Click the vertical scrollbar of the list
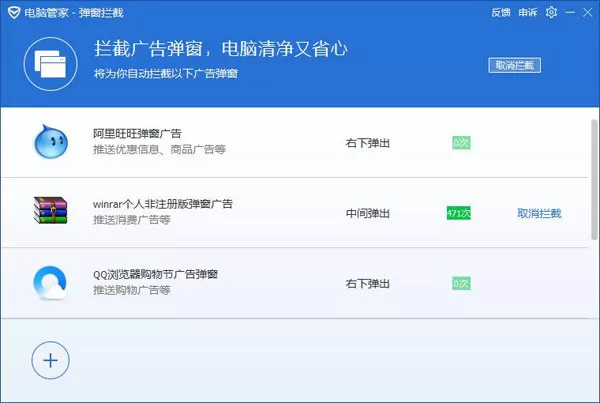 tap(594, 179)
